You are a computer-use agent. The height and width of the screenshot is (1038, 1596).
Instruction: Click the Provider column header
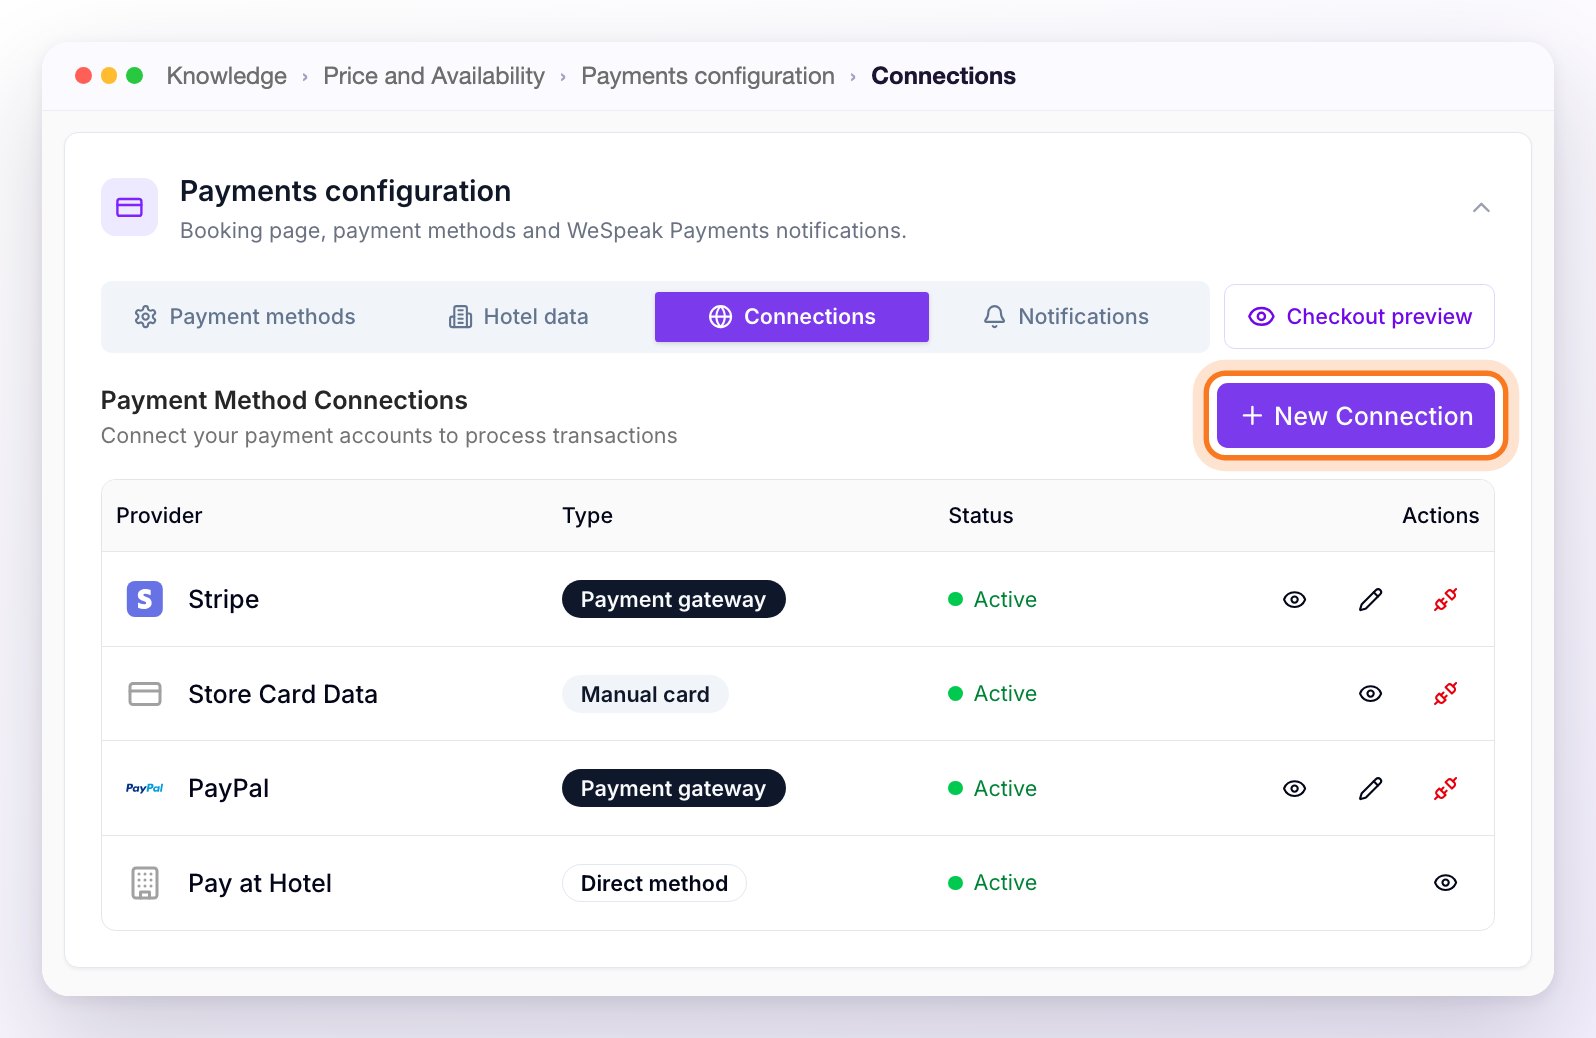click(159, 515)
